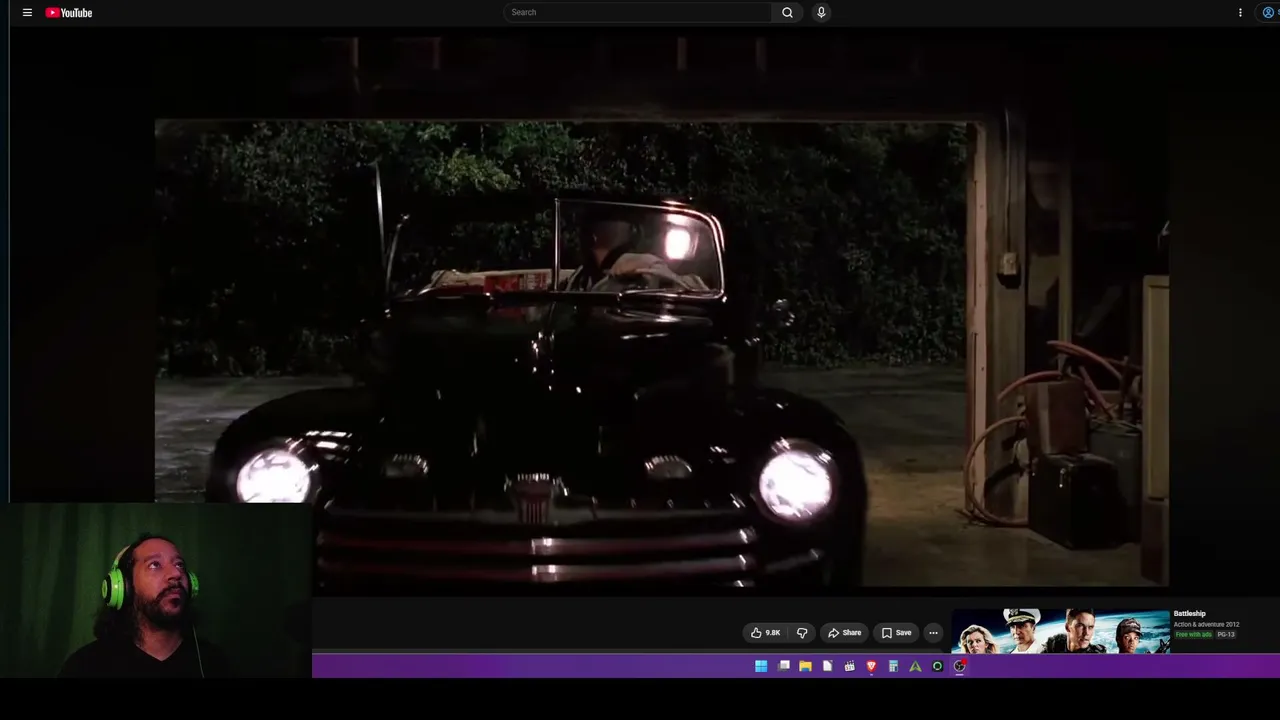Open the green triangle app on taskbar
Image resolution: width=1280 pixels, height=720 pixels.
click(x=915, y=666)
